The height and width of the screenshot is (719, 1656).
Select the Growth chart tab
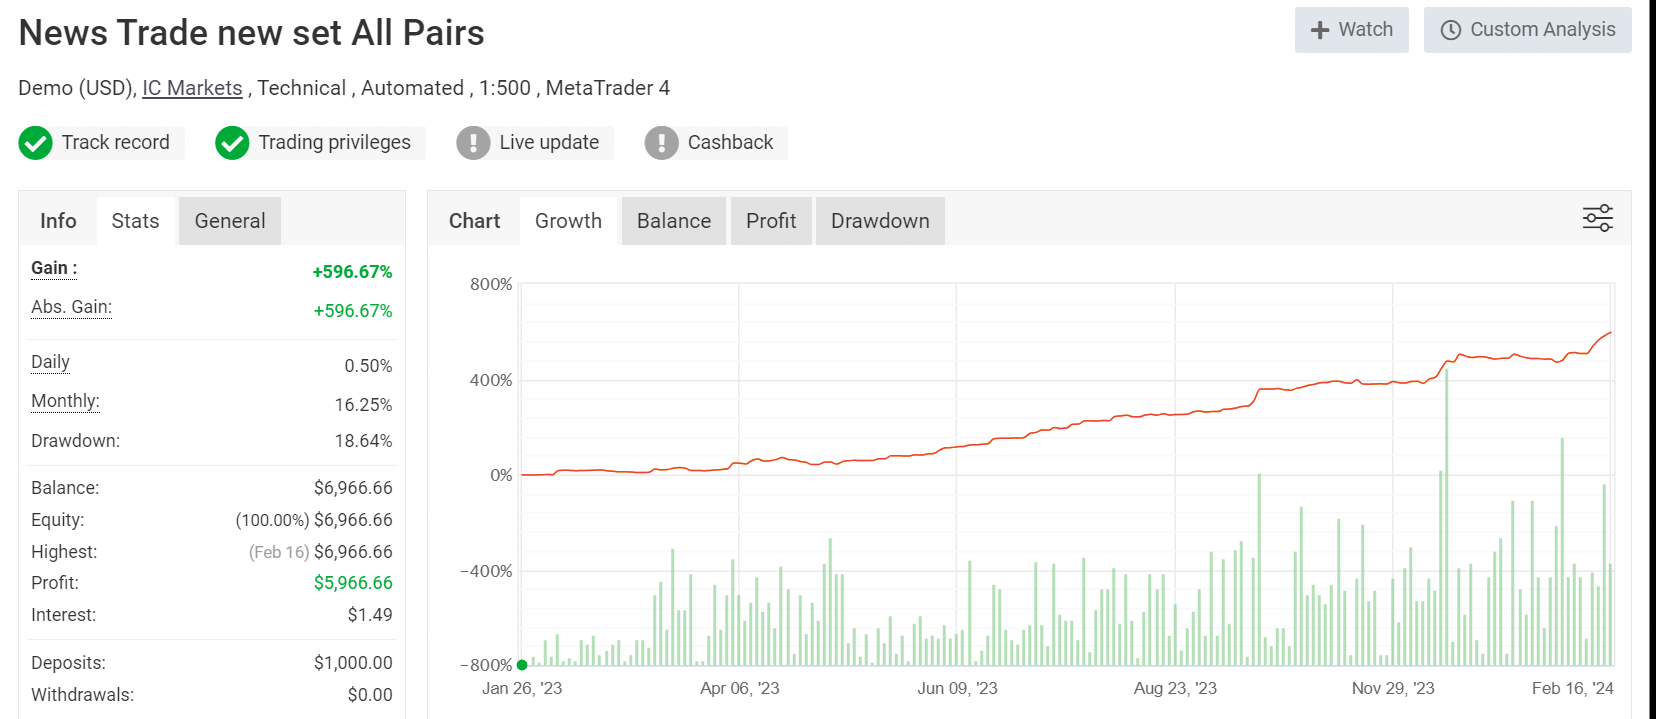pos(568,221)
